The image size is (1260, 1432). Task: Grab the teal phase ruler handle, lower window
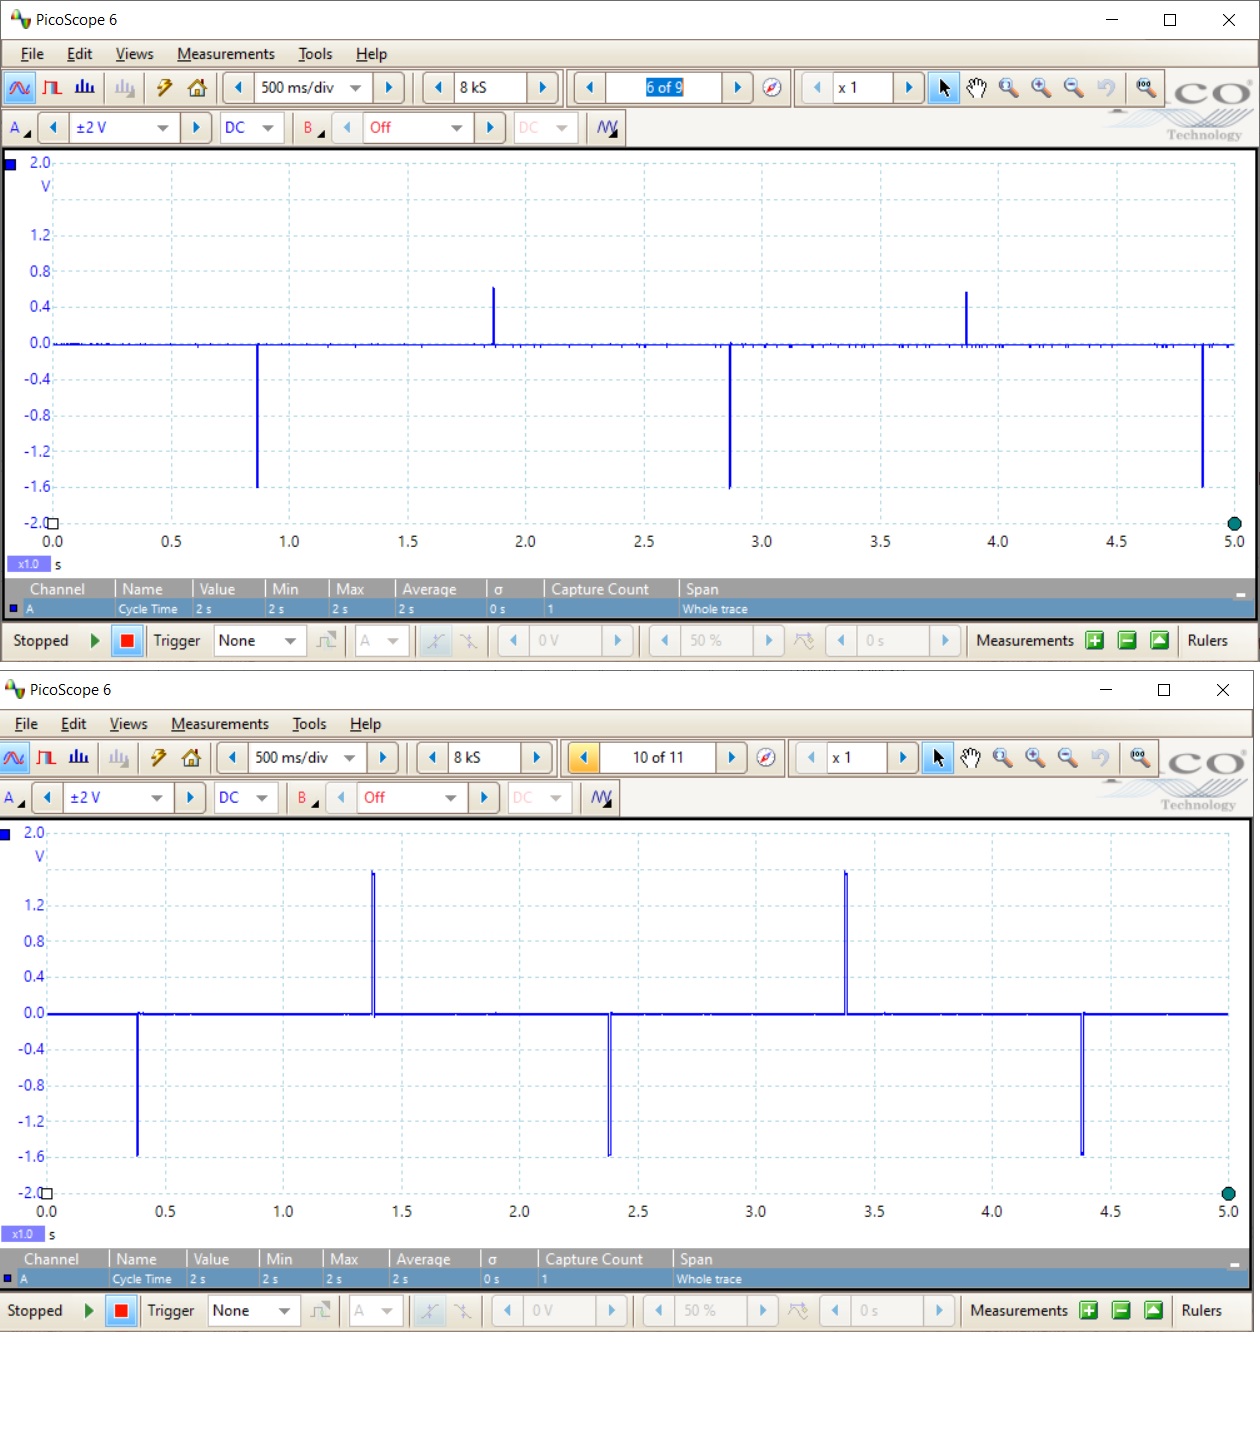click(1229, 1194)
